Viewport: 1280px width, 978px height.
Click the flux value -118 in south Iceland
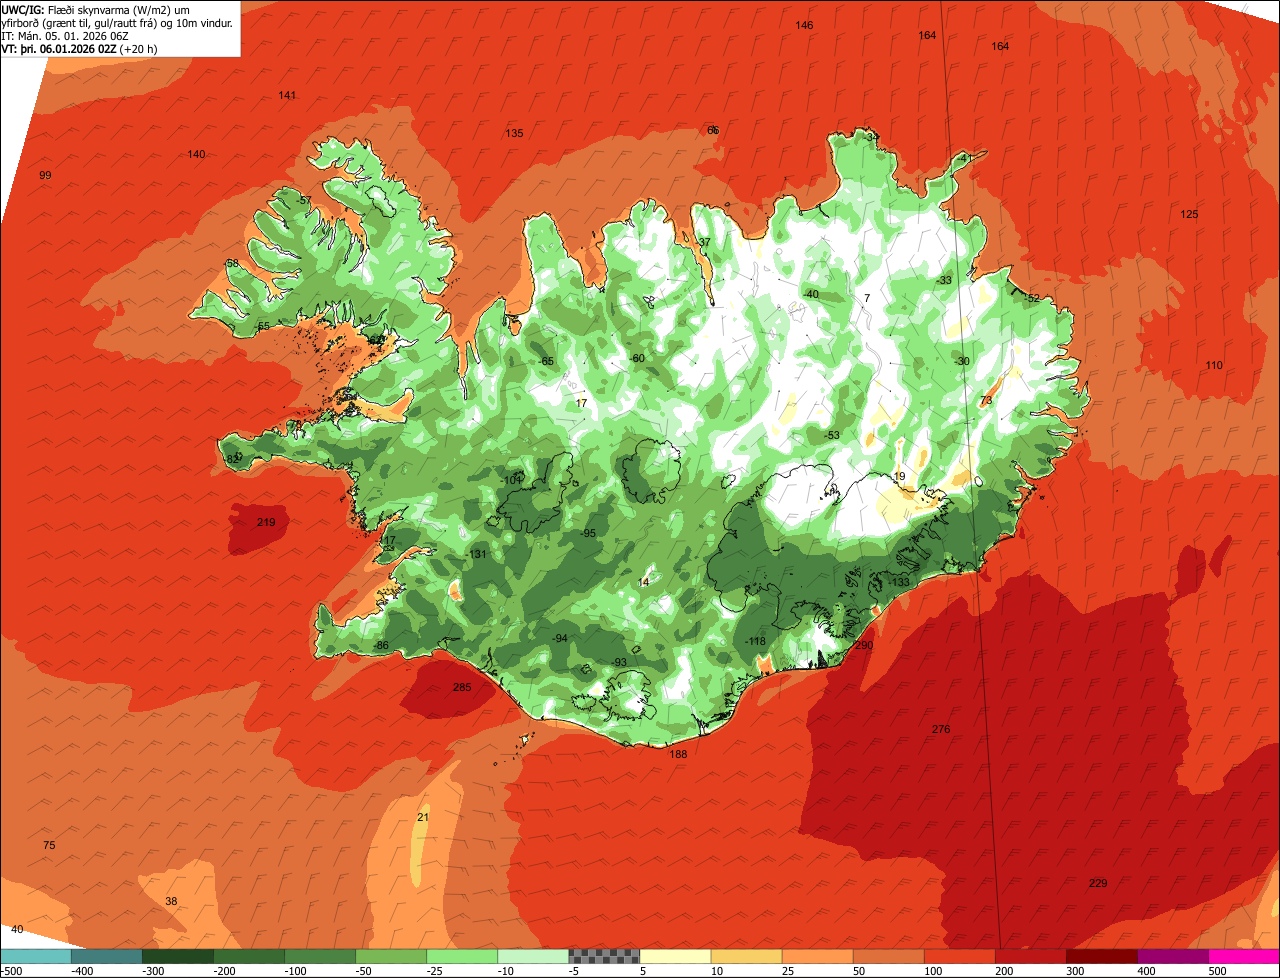[x=755, y=641]
